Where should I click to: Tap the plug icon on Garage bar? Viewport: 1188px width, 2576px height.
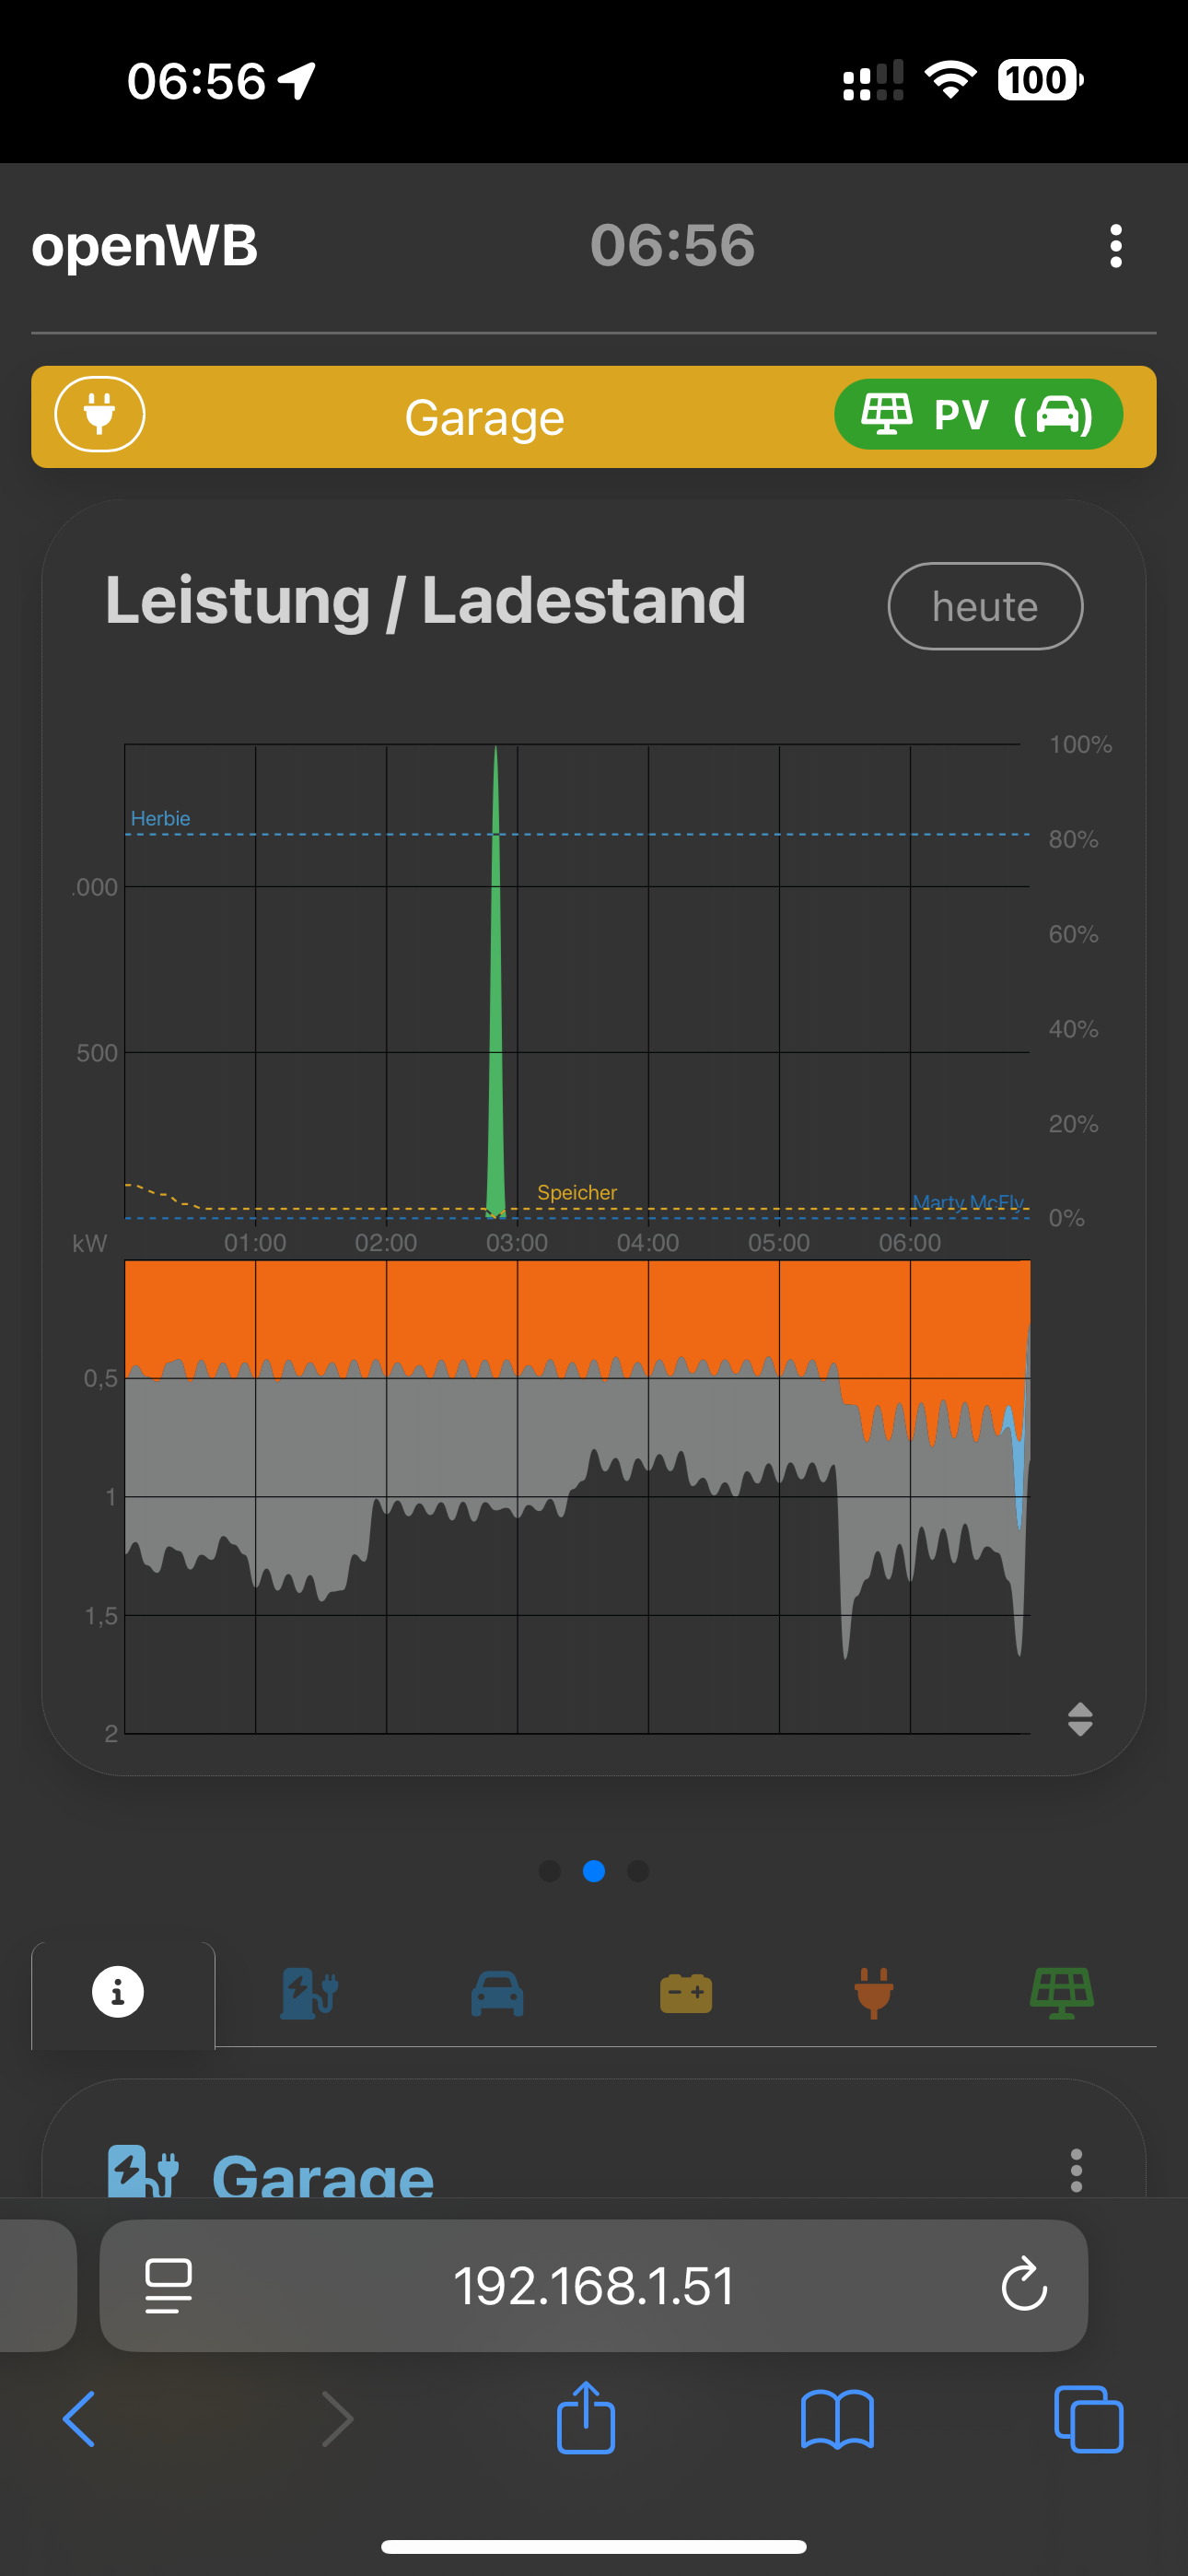(99, 414)
